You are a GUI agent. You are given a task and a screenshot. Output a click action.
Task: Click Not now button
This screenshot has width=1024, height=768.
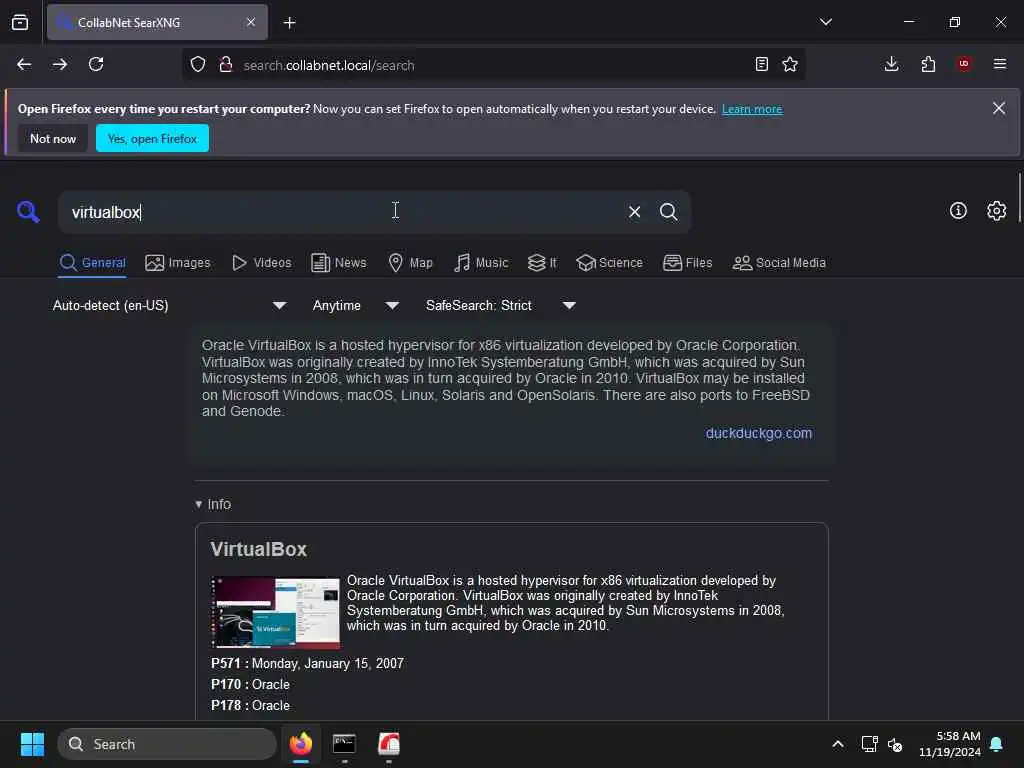click(53, 138)
